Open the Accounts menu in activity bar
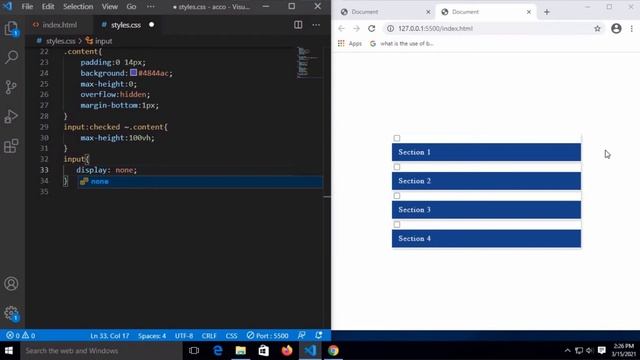Image resolution: width=640 pixels, height=360 pixels. [11, 284]
